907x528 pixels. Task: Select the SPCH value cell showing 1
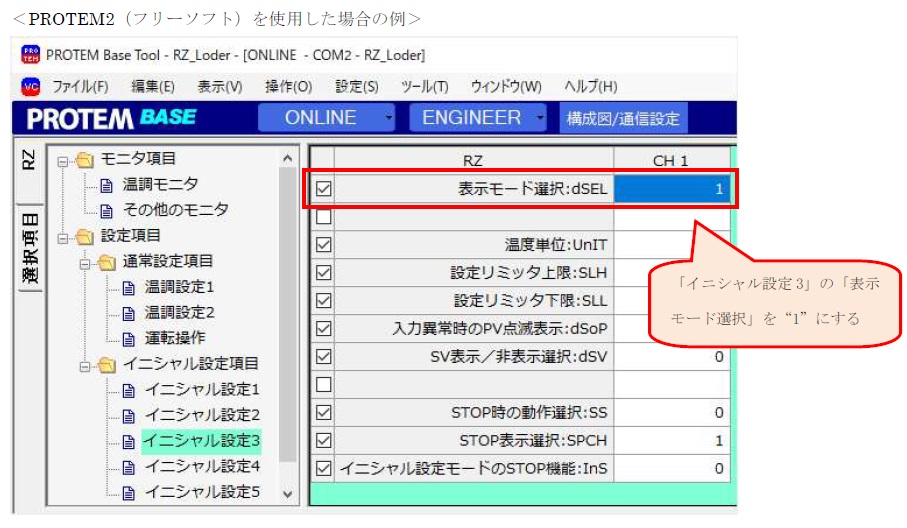672,440
